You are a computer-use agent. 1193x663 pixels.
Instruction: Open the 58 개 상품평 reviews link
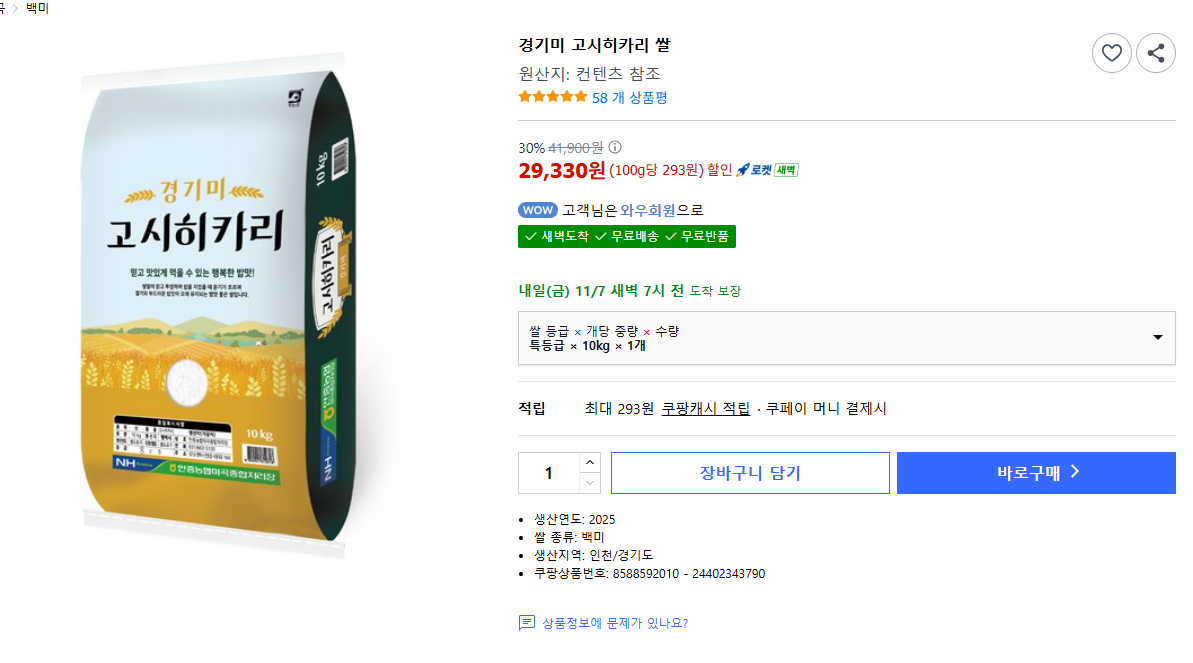[x=630, y=97]
